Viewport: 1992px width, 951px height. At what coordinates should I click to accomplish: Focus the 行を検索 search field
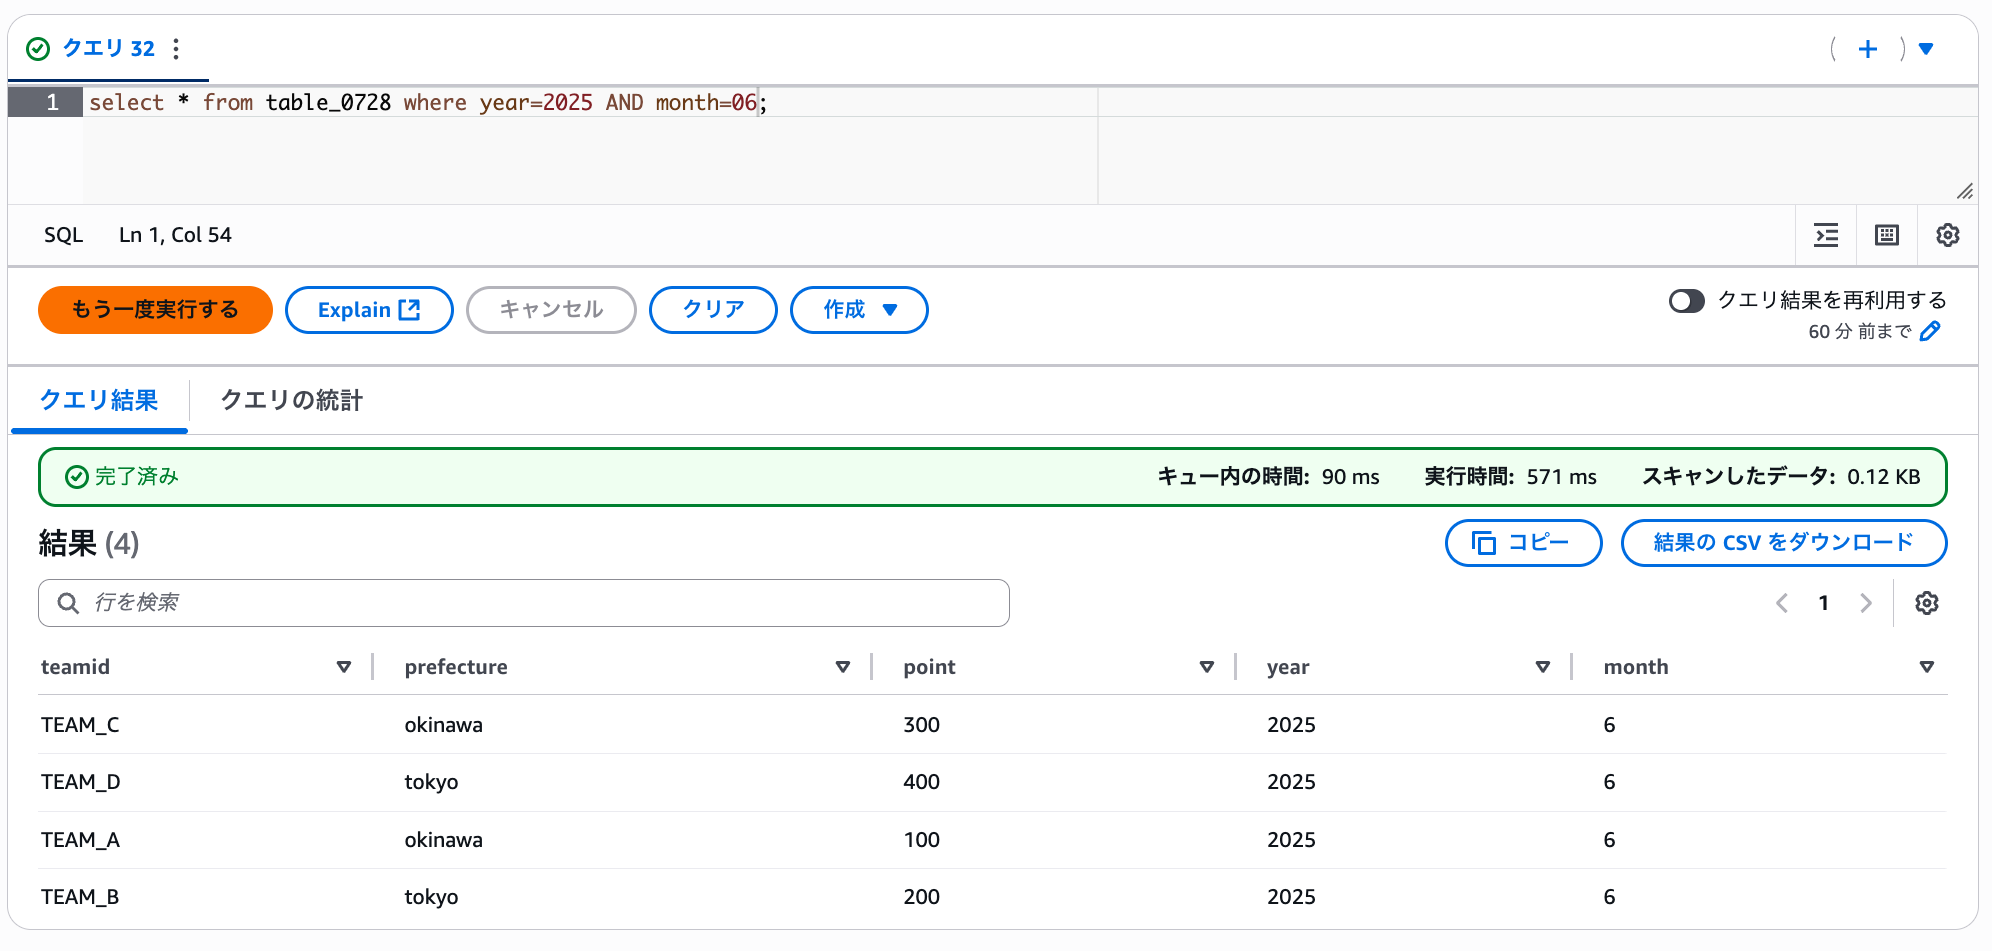[524, 603]
